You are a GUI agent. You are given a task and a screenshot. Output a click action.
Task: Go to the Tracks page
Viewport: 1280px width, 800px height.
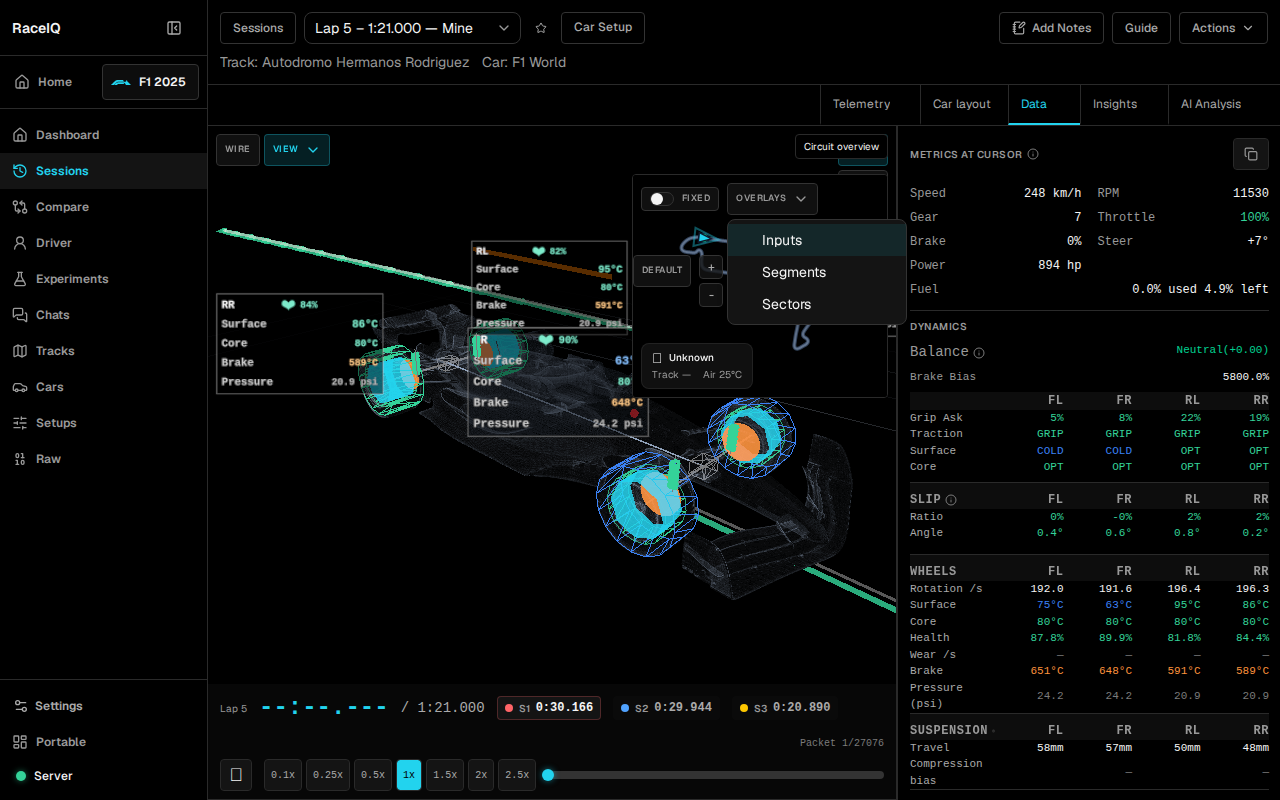coord(104,351)
